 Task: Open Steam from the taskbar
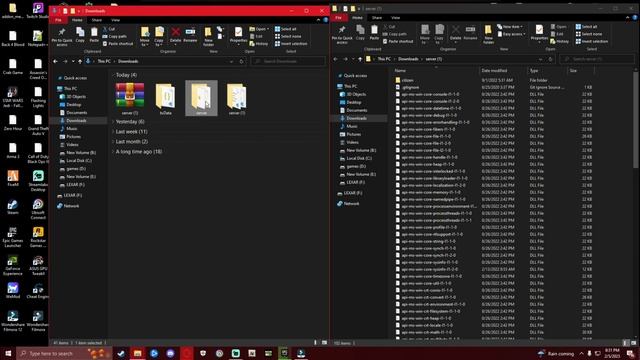[x=121, y=353]
